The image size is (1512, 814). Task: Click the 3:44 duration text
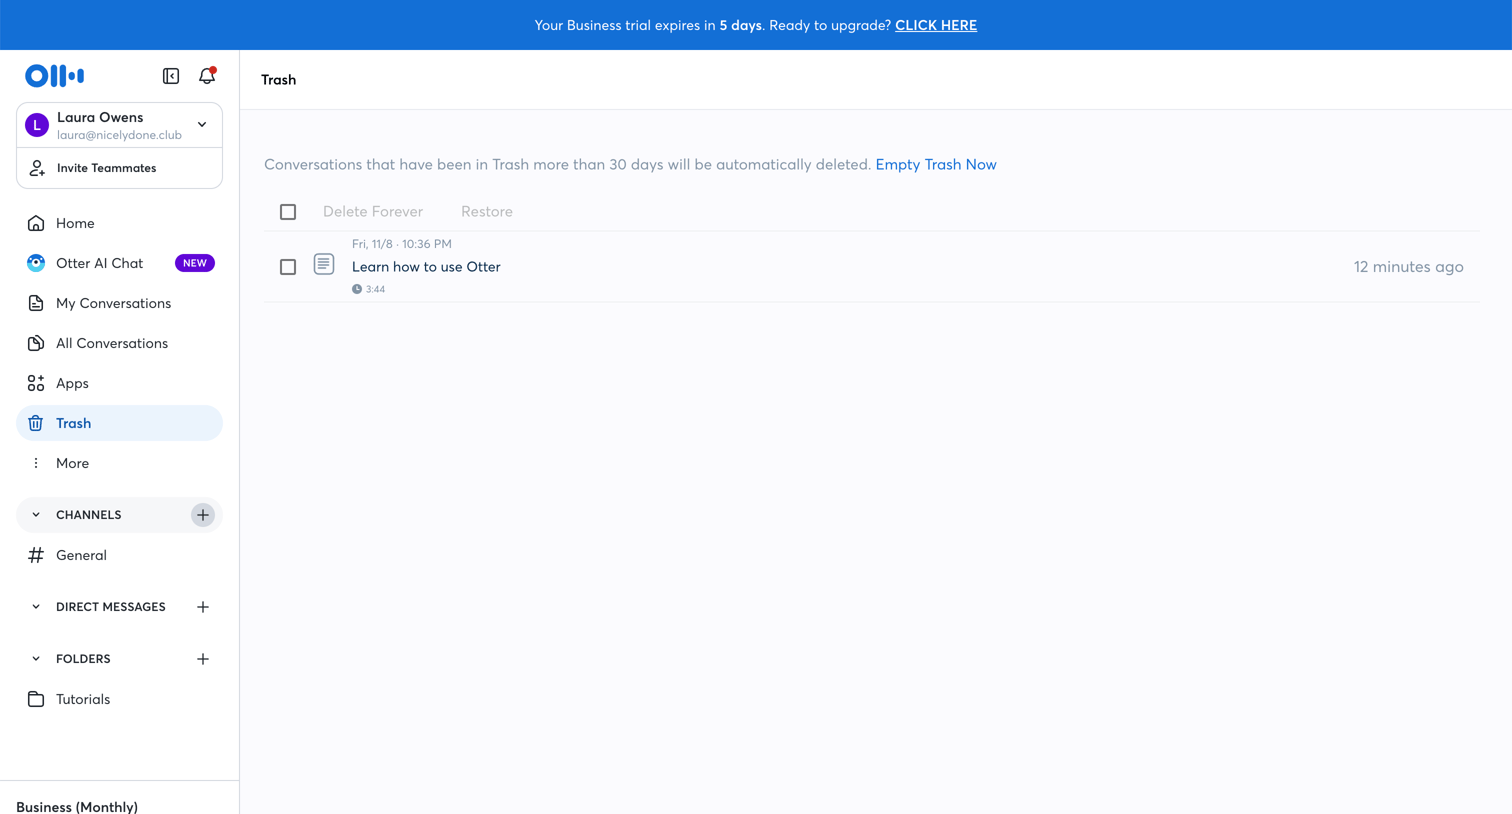click(x=375, y=289)
